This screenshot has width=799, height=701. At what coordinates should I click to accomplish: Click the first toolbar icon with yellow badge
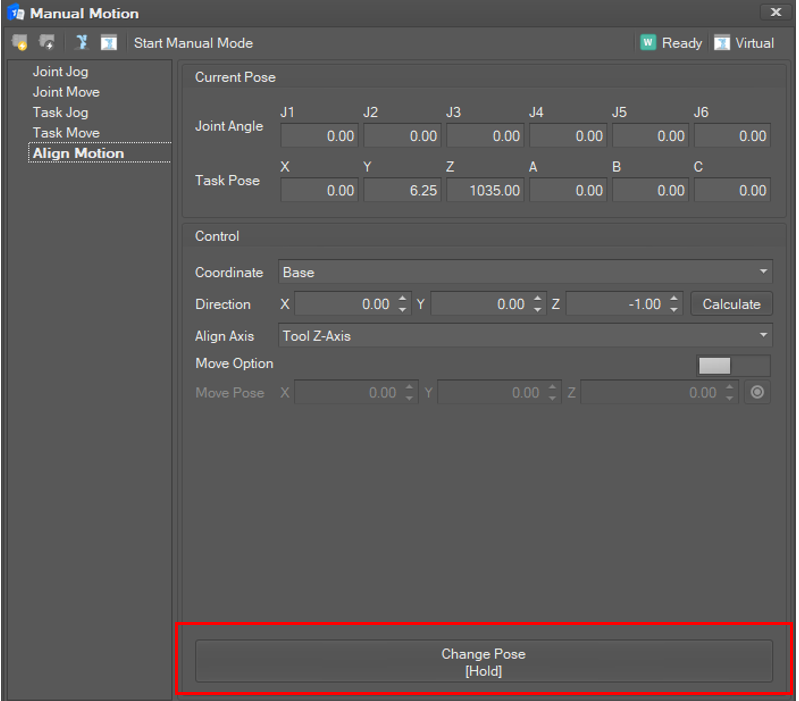pos(20,43)
